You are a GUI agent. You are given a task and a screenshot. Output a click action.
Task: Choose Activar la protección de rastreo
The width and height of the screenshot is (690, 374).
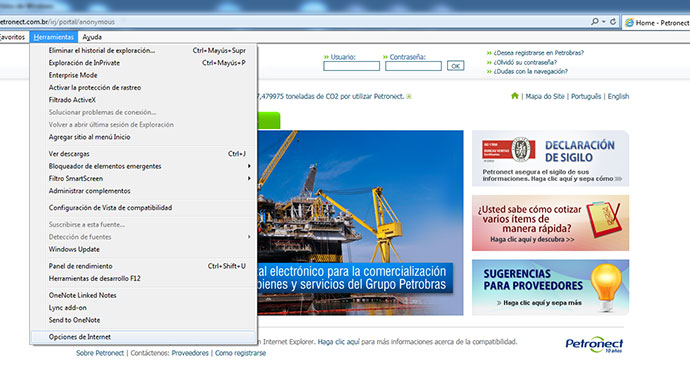pyautogui.click(x=143, y=88)
